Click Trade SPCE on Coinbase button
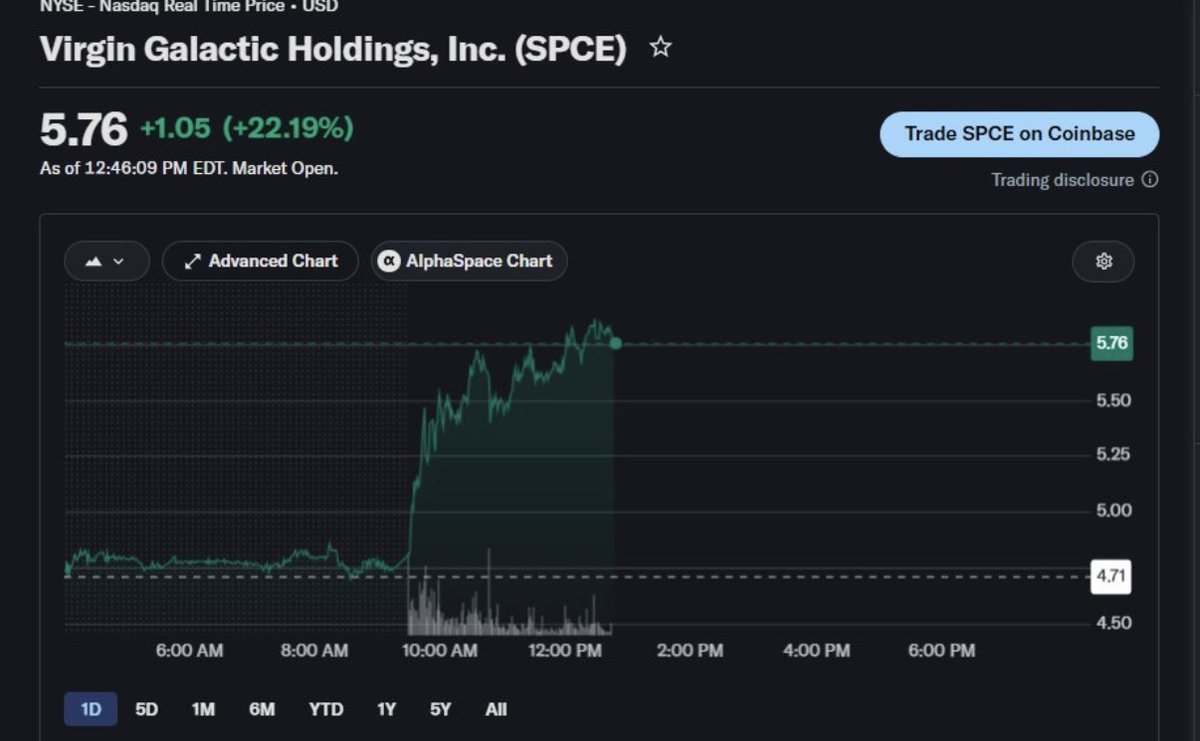1200x741 pixels. [1020, 134]
